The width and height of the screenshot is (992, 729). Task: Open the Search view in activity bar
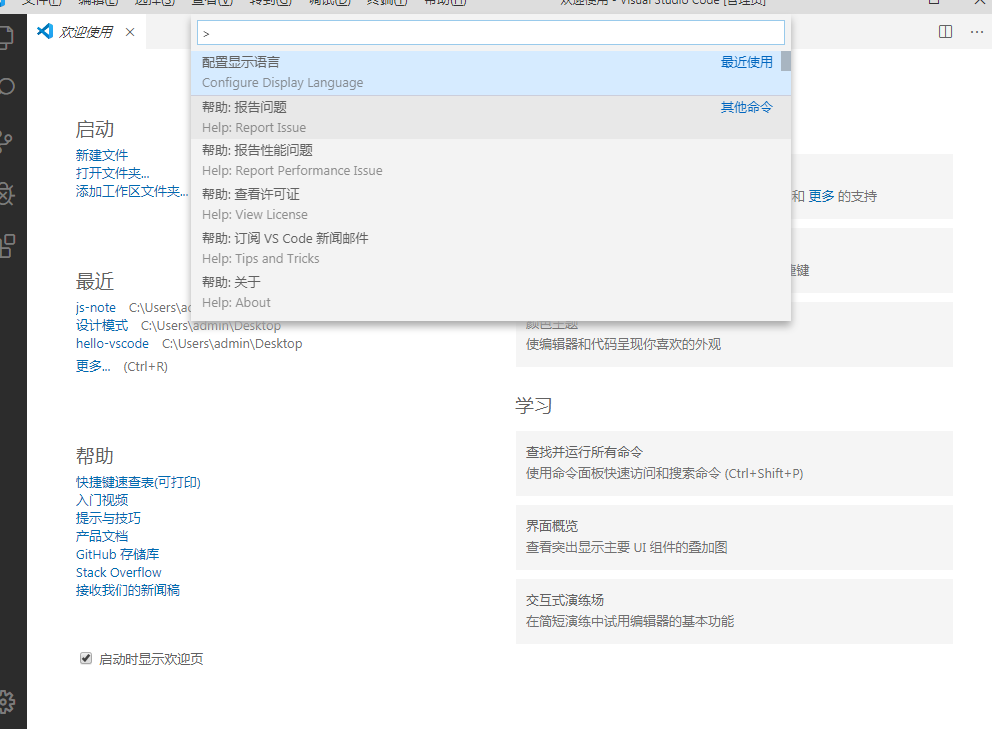[6, 87]
